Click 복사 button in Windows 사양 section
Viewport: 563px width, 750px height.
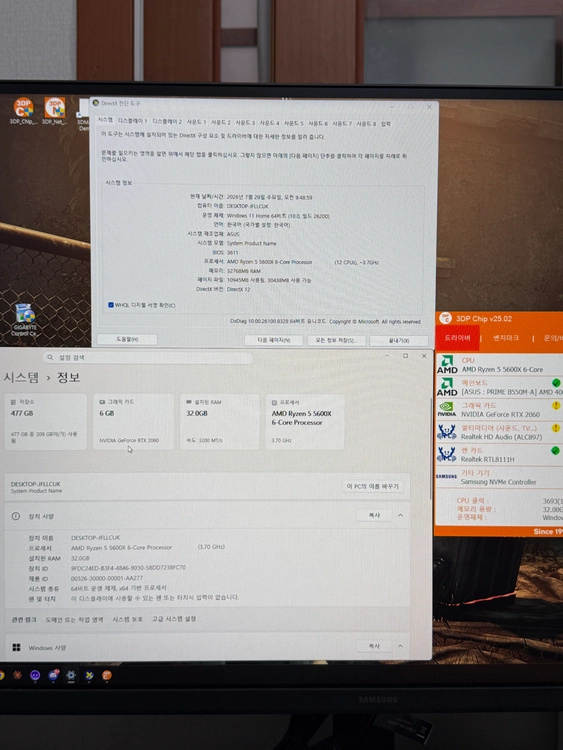tap(375, 646)
